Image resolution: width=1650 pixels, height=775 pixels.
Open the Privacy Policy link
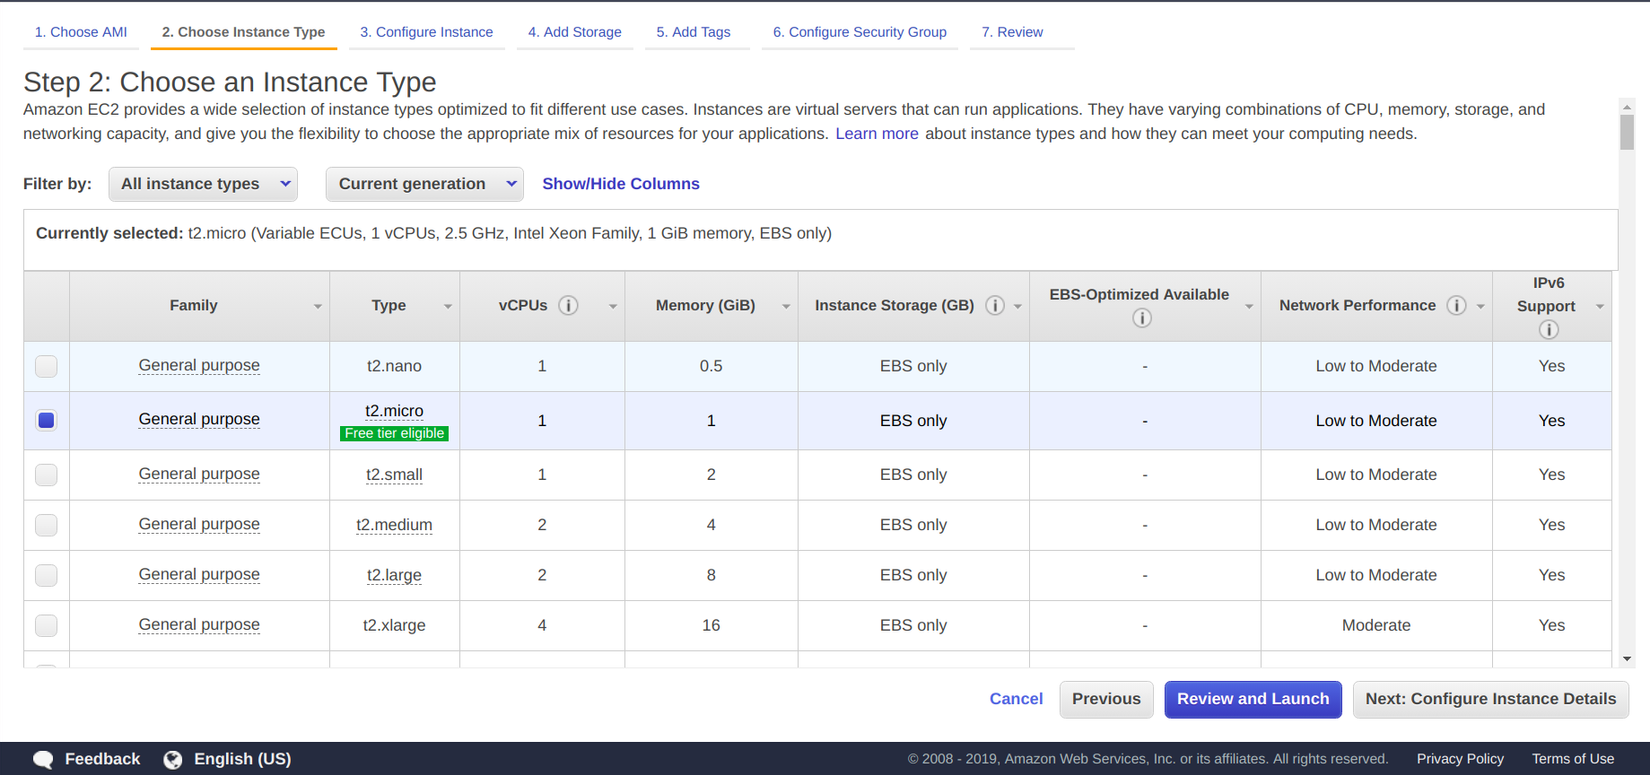[1460, 759]
